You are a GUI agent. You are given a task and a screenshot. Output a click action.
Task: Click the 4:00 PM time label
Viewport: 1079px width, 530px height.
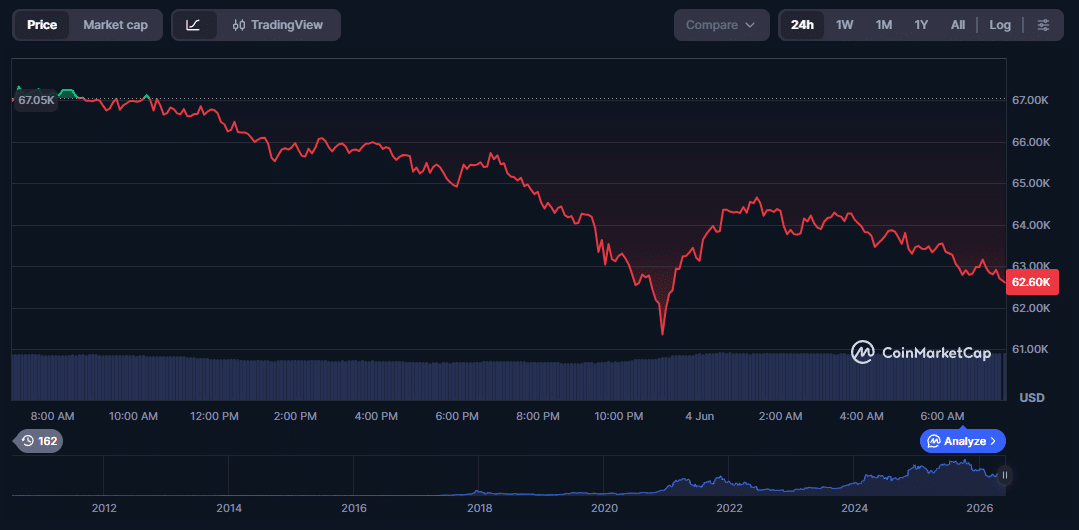click(x=375, y=416)
